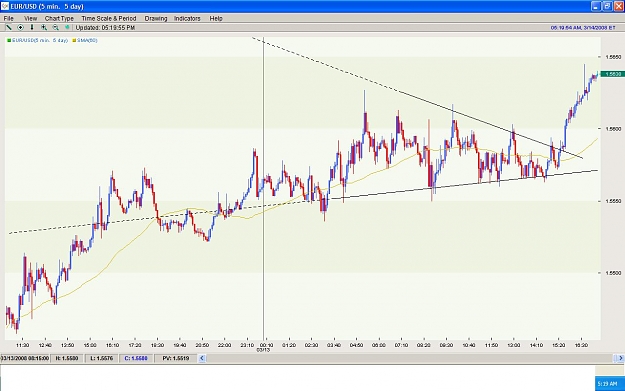Click the L: 1.5576 status field
The image size is (625, 391).
[x=101, y=358]
